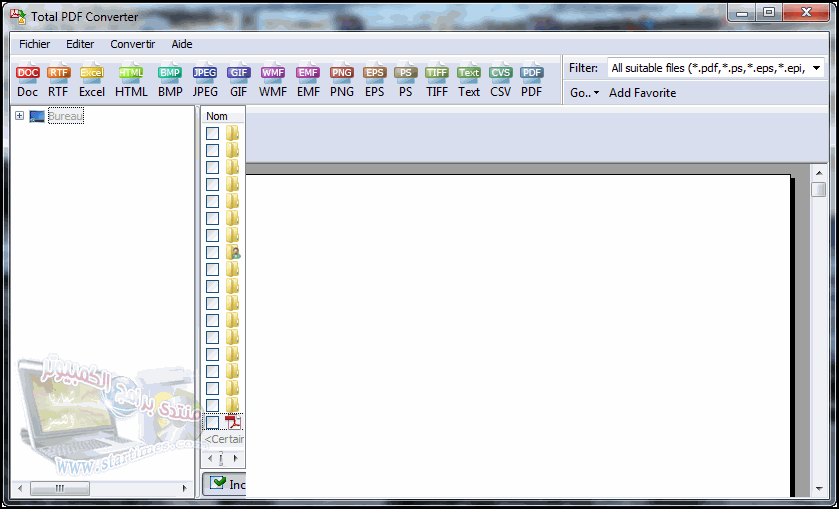Screen dimensions: 839x509
Task: Click the Total PDF Converter title bar icon
Action: click(x=18, y=17)
